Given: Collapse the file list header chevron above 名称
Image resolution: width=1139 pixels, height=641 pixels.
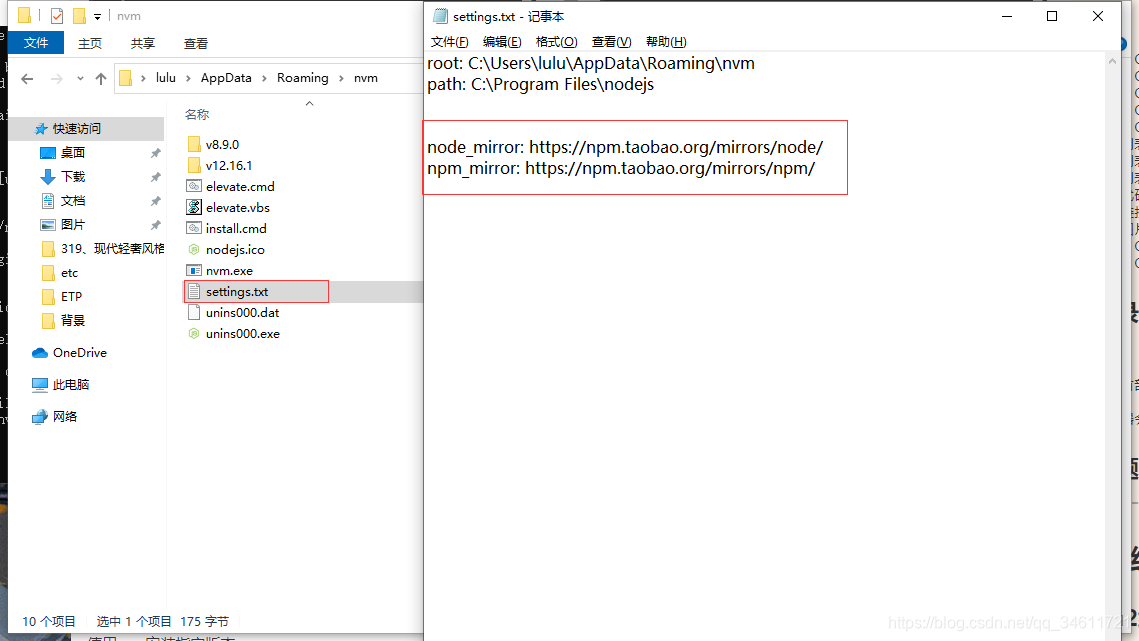Looking at the screenshot, I should click(309, 104).
